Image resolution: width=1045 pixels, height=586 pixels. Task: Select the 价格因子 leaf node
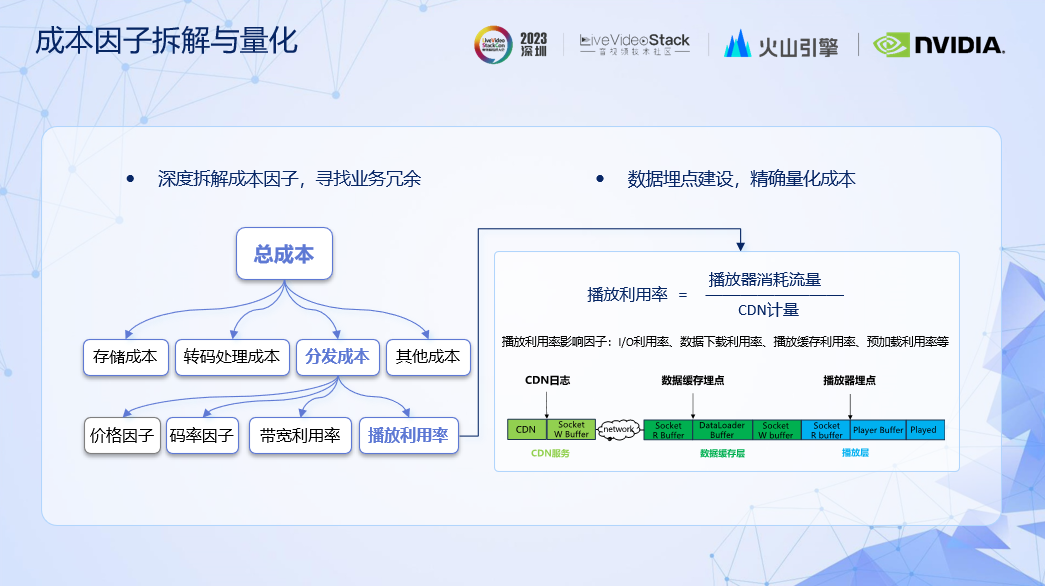[122, 436]
